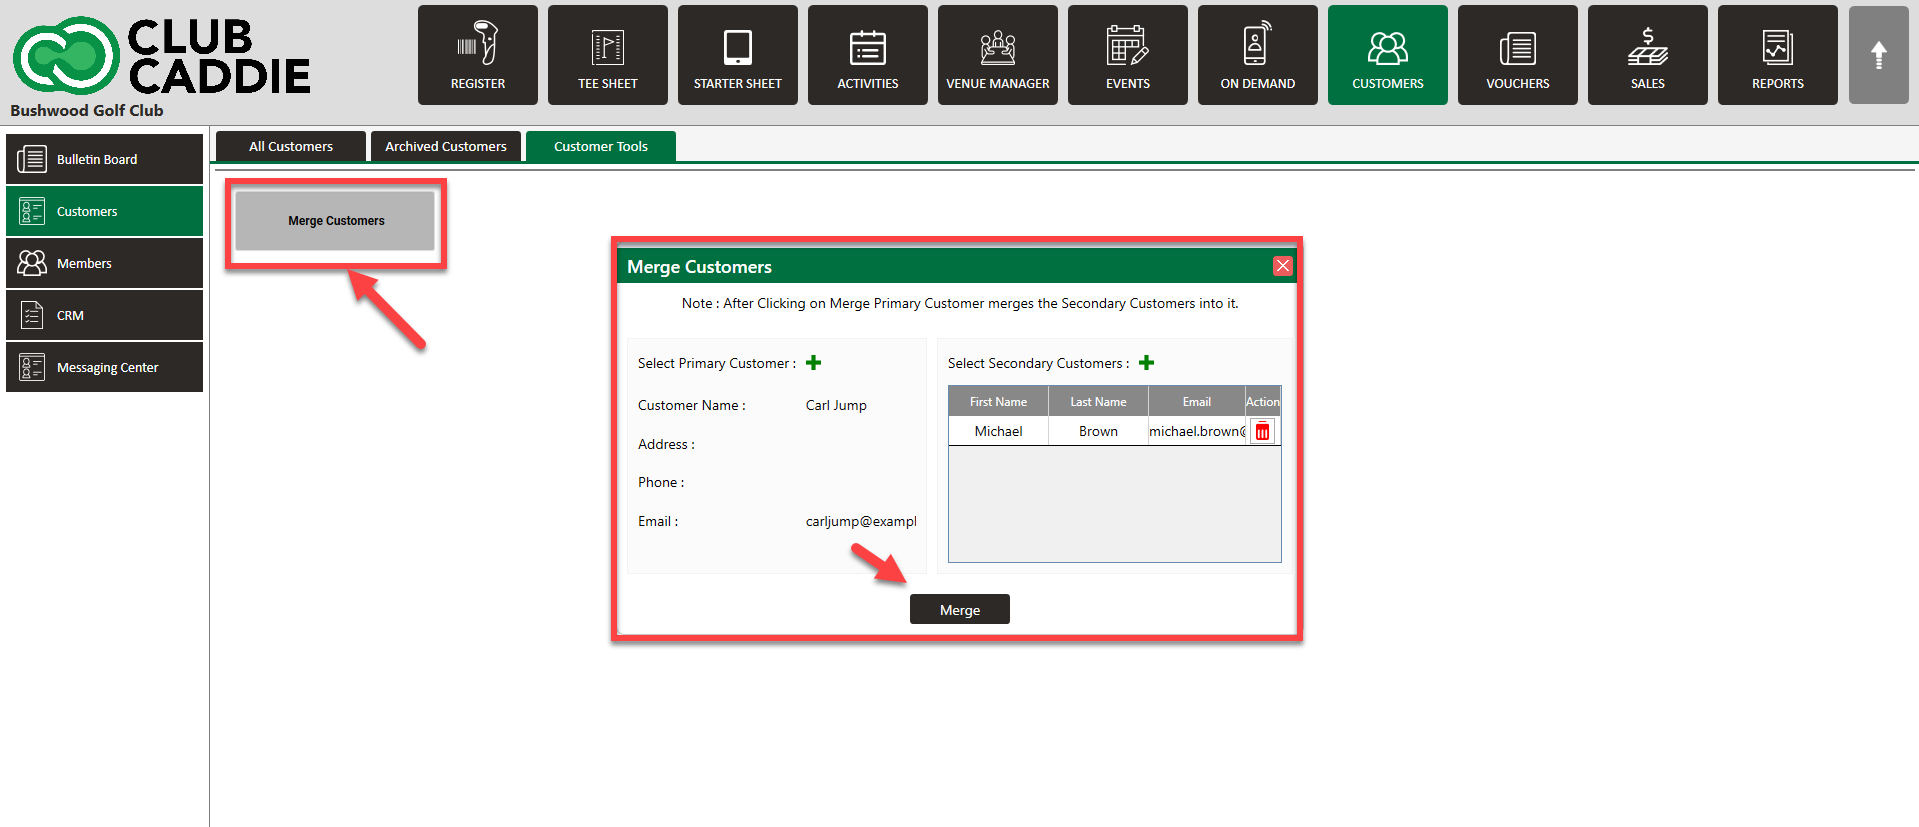Open the Register barcode scanner module
This screenshot has height=827, width=1919.
[x=477, y=55]
